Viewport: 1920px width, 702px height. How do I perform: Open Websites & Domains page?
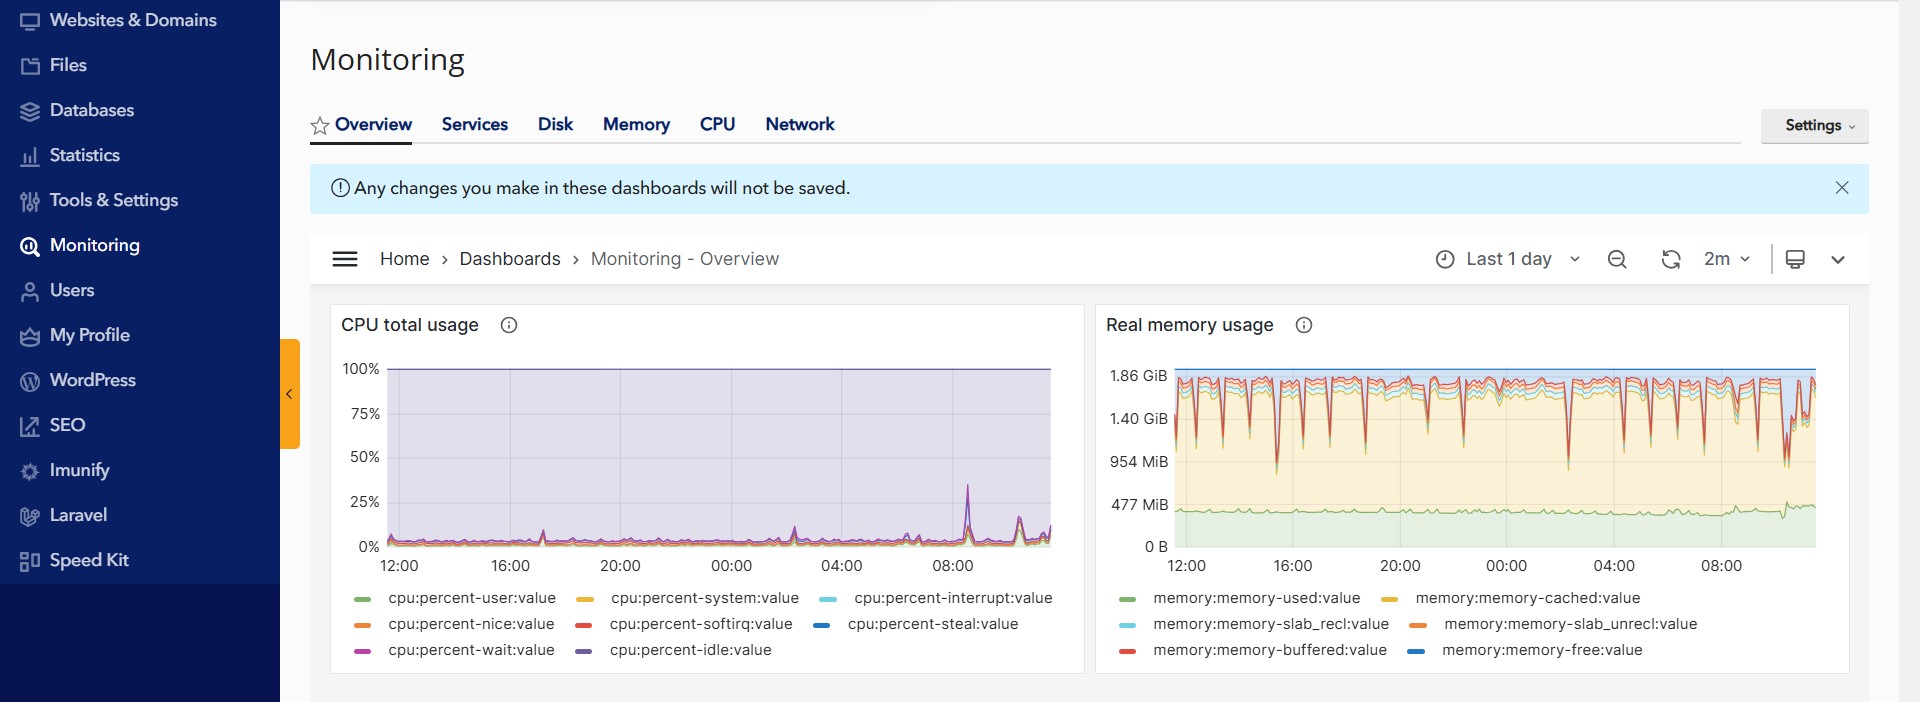[x=133, y=20]
